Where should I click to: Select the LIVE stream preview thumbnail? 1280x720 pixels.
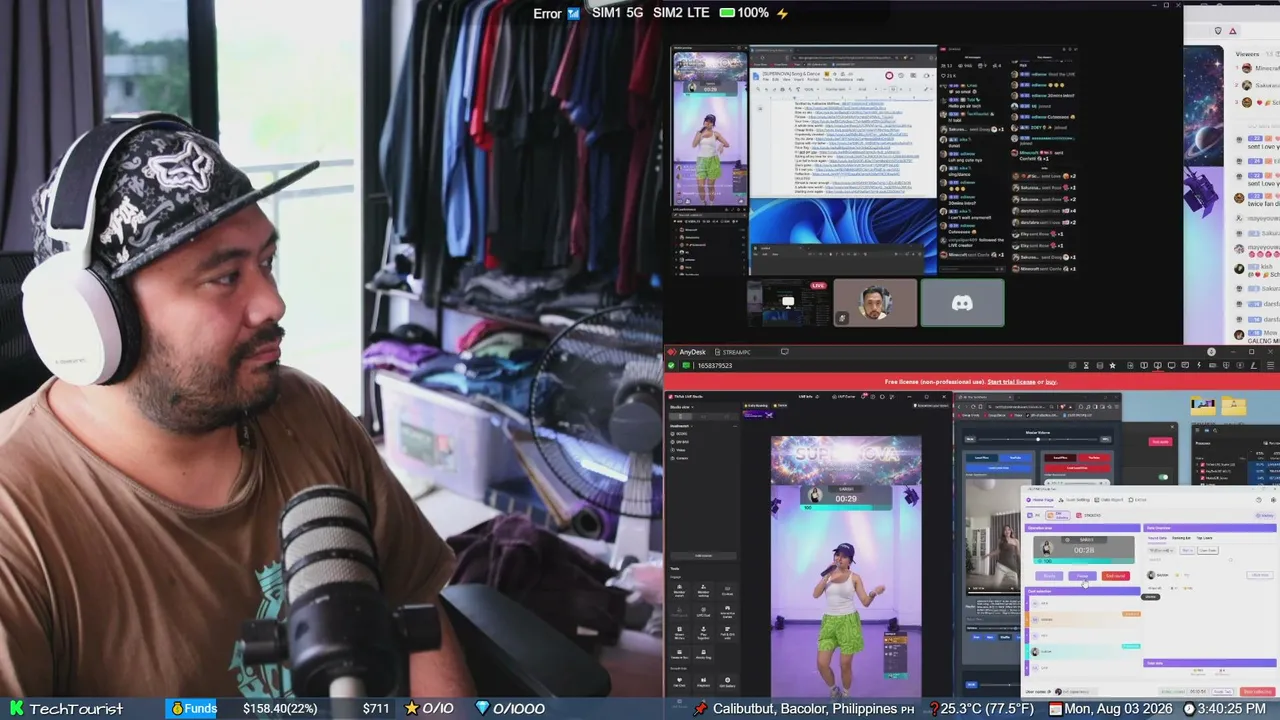click(x=788, y=302)
